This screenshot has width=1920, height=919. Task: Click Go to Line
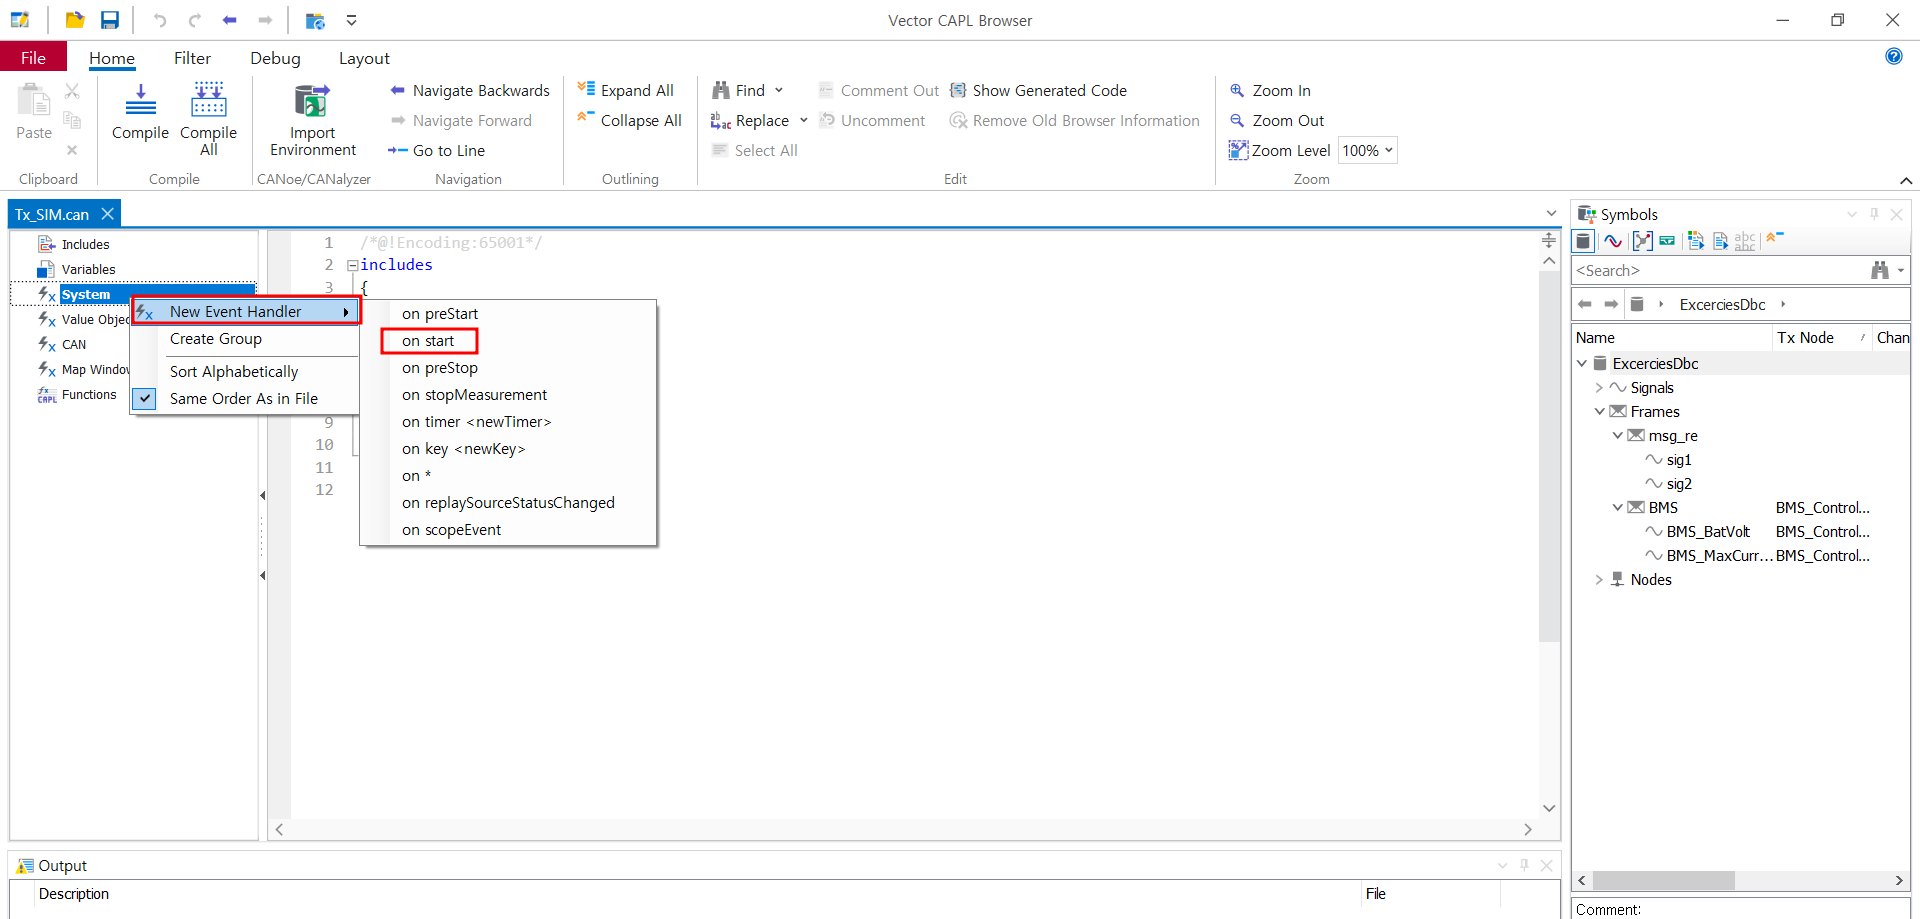[437, 150]
